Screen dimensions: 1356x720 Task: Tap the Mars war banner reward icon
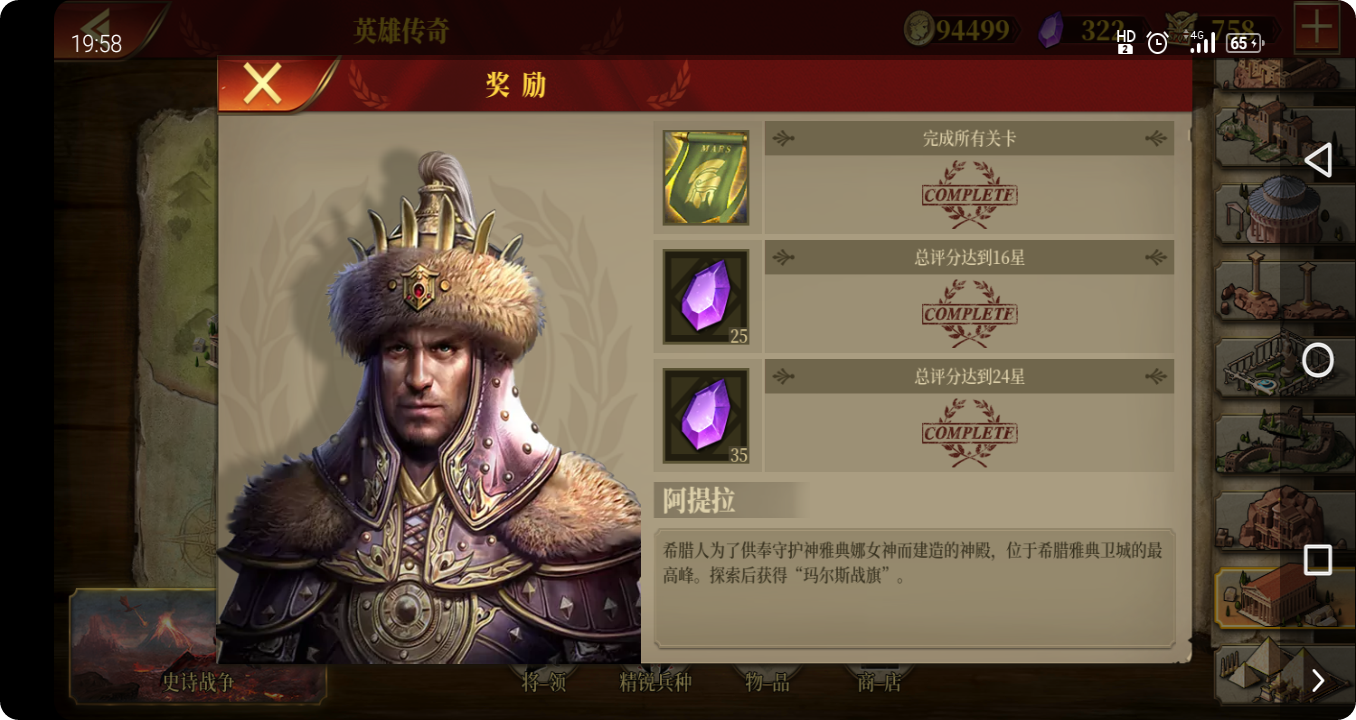click(706, 177)
